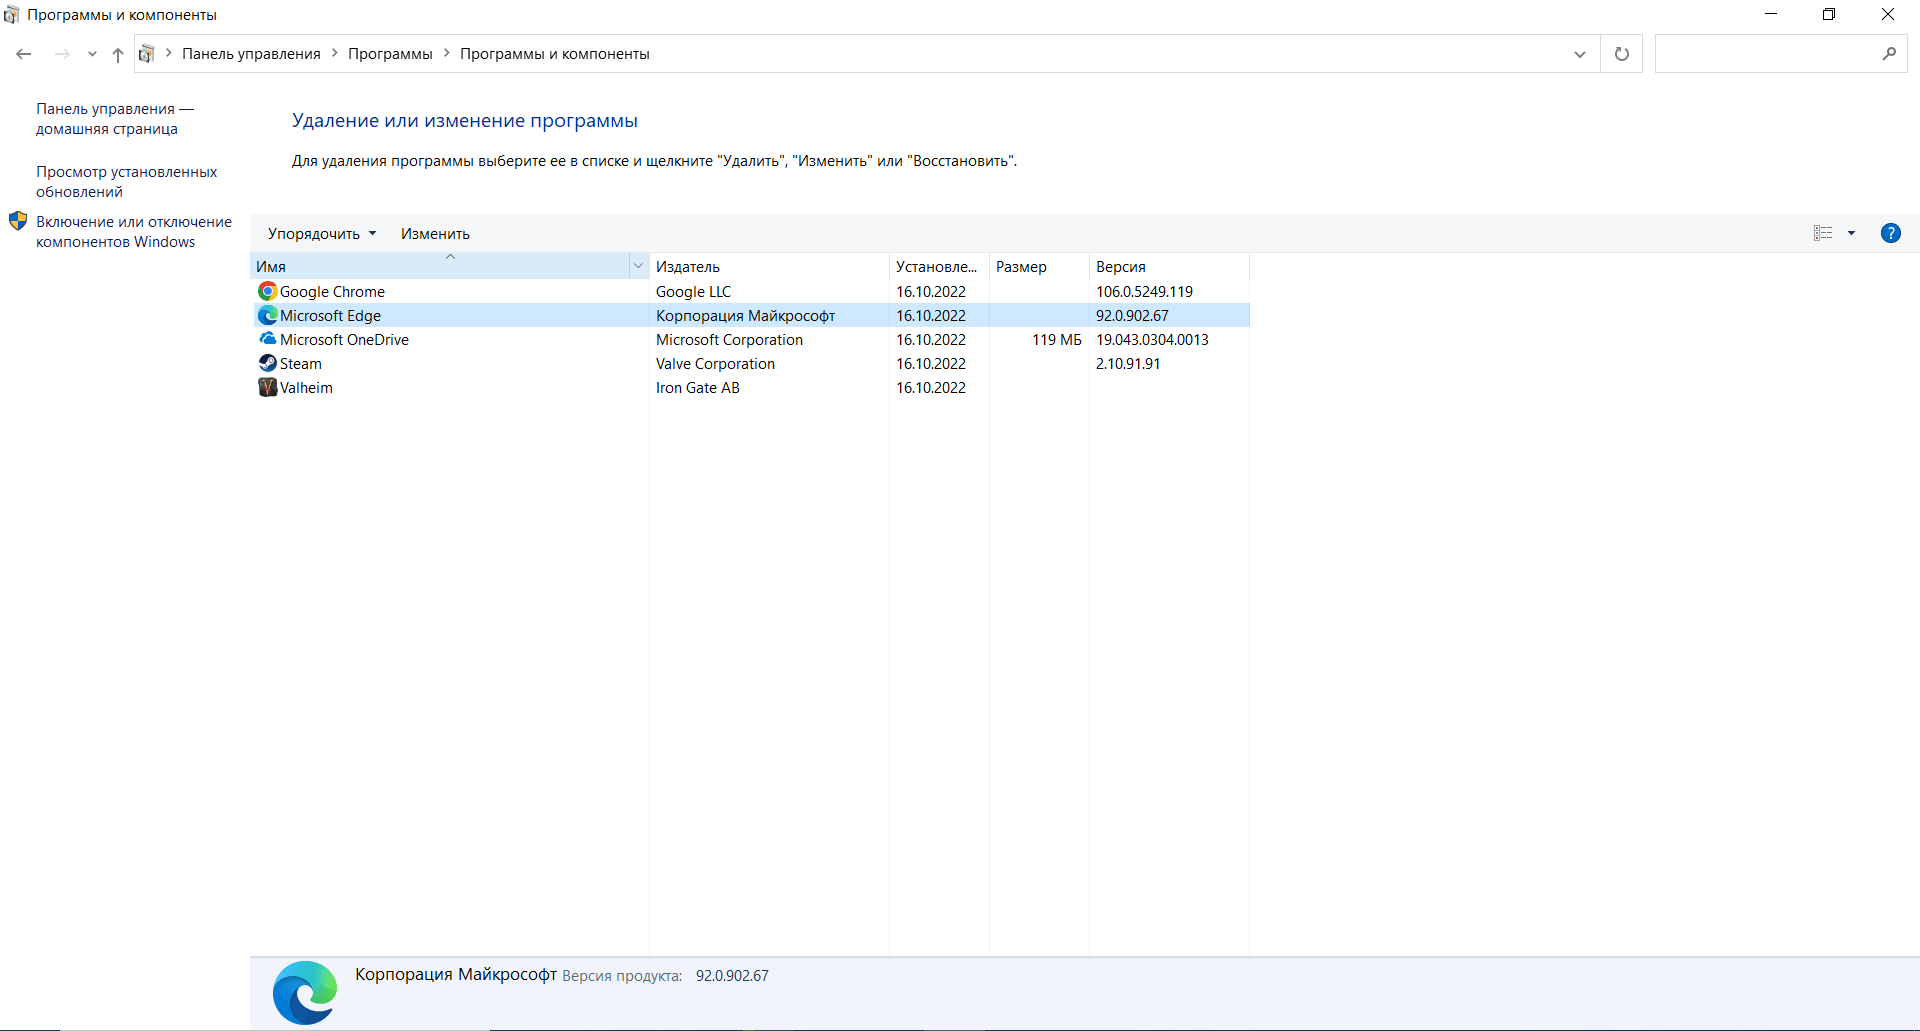Click the shield icon beside Windows components link
The height and width of the screenshot is (1031, 1920).
(x=18, y=221)
